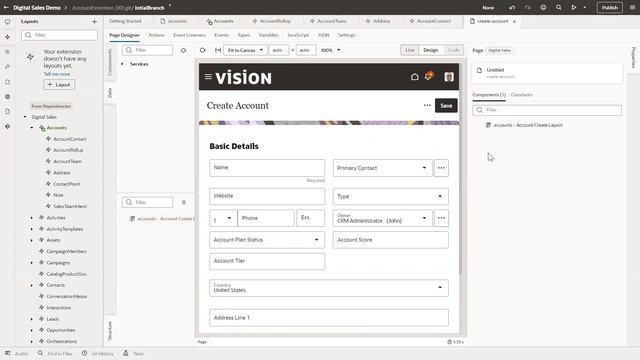The image size is (640, 360).
Task: Click the reload page icon in designer toolbar
Action: point(202,50)
